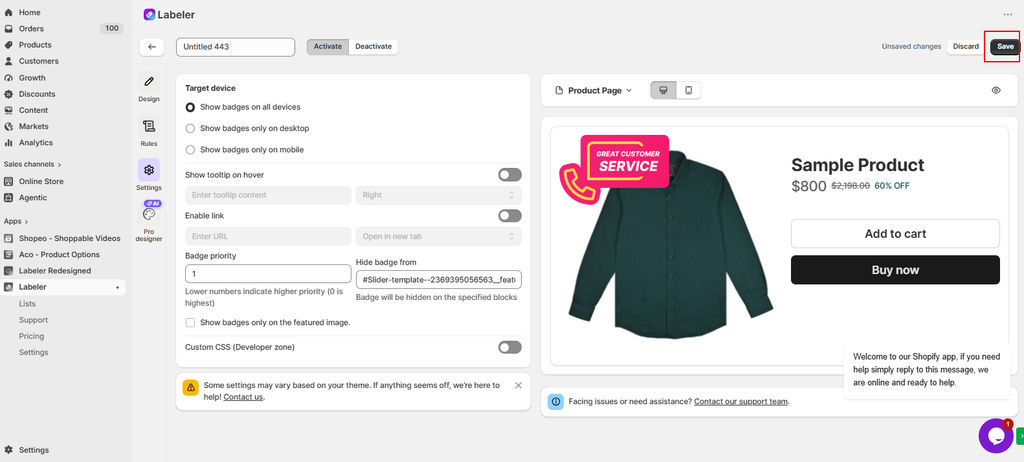The height and width of the screenshot is (462, 1024).
Task: Open the Product Page dropdown
Action: (x=593, y=90)
